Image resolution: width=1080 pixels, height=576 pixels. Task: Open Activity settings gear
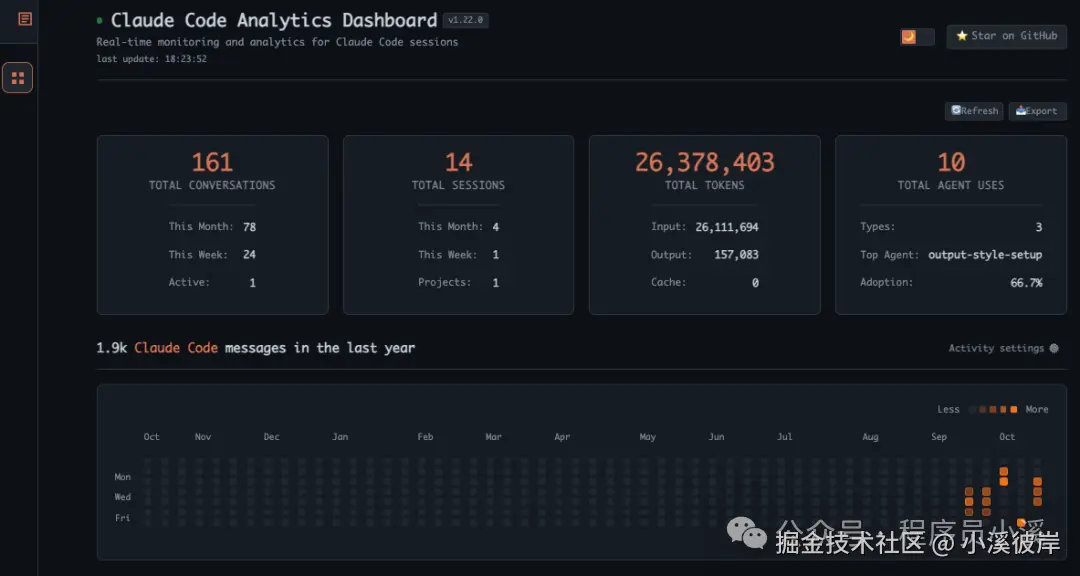pos(1054,349)
